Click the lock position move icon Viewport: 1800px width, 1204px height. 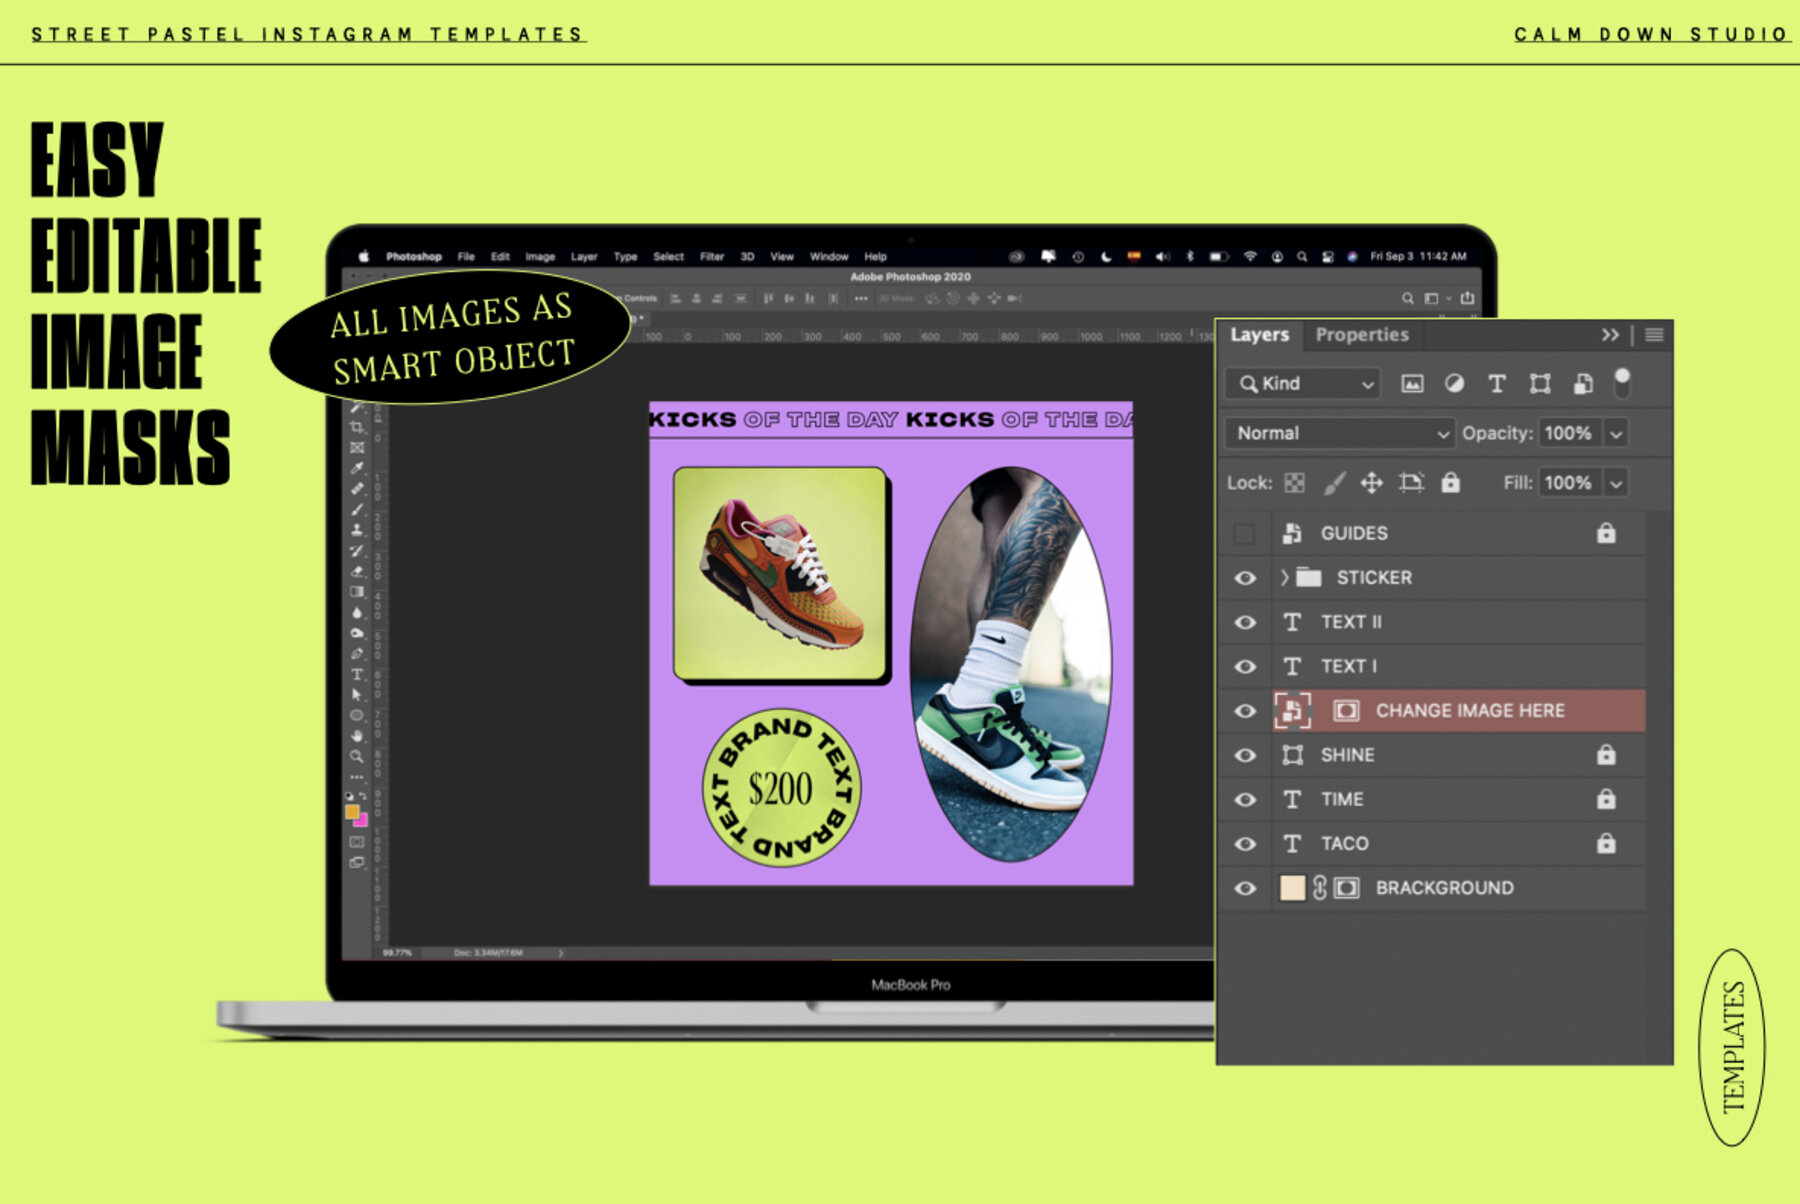[1371, 483]
